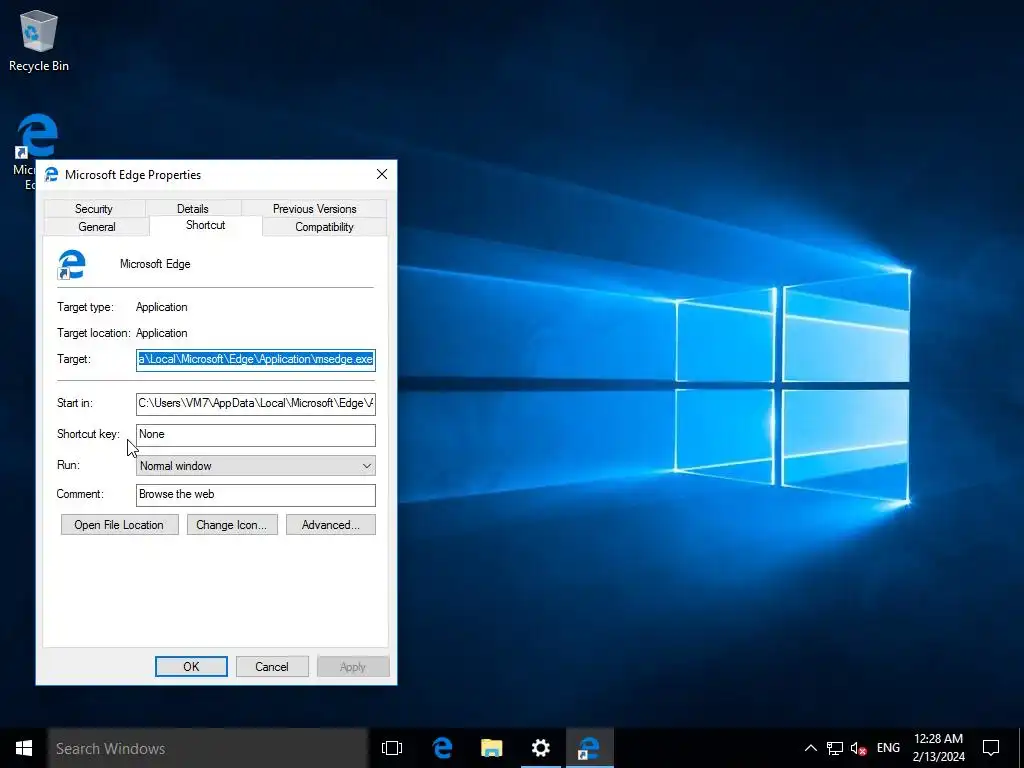Open Settings gear on the taskbar

click(541, 748)
